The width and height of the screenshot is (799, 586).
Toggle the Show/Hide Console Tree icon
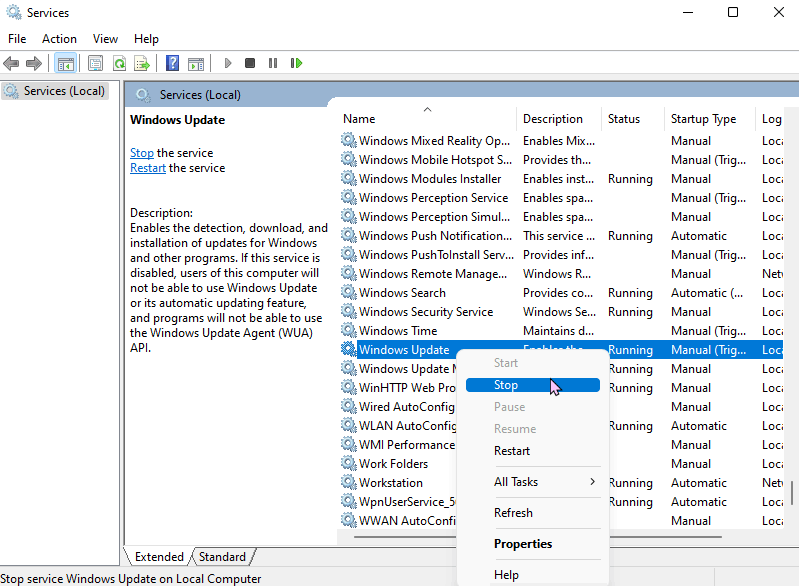[x=66, y=64]
